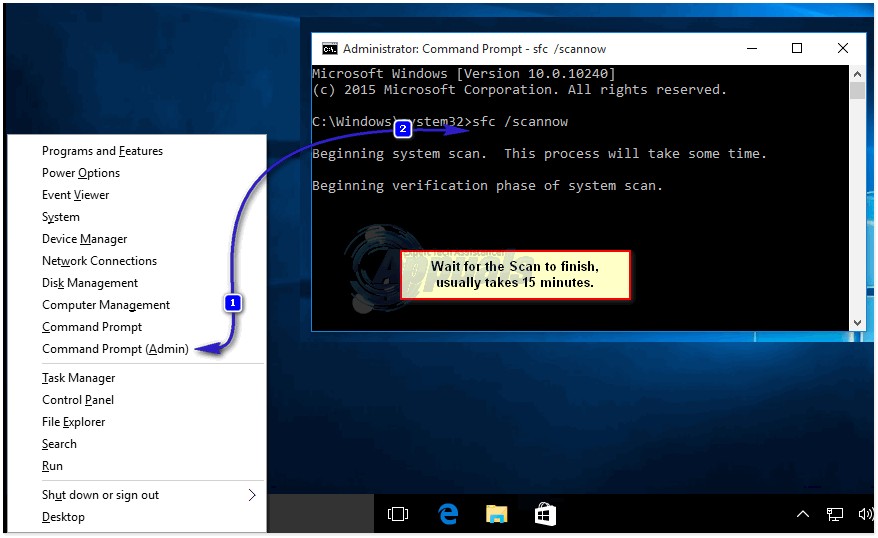The image size is (878, 538).
Task: Click Desktop at the menu bottom
Action: pos(63,517)
